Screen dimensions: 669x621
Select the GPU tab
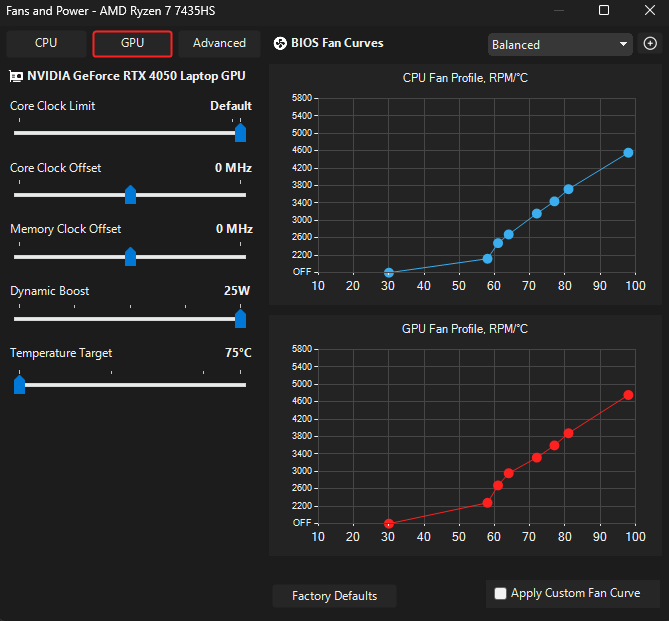tap(132, 43)
